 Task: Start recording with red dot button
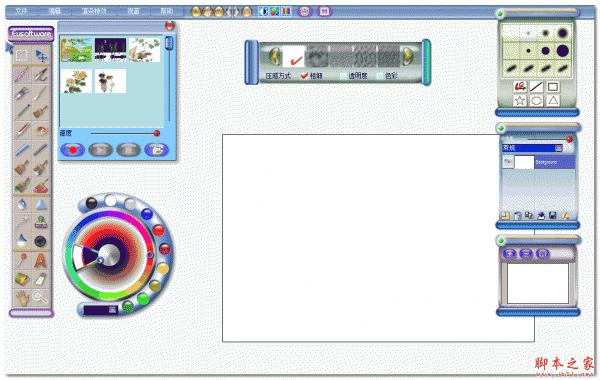pyautogui.click(x=72, y=150)
